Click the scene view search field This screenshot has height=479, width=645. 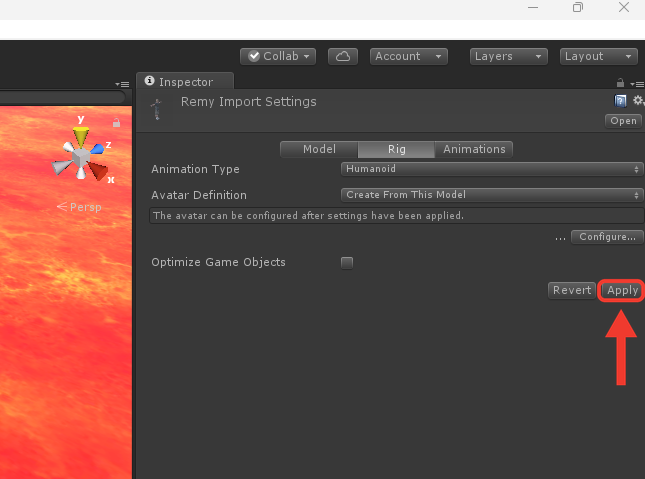62,98
